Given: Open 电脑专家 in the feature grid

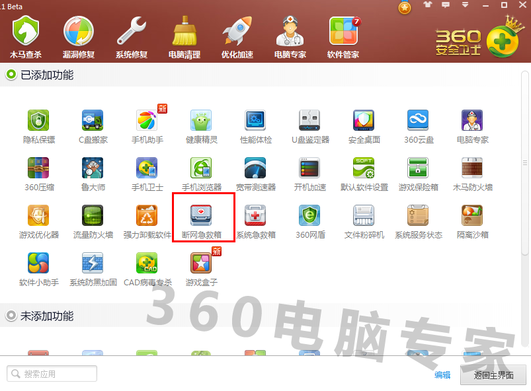Looking at the screenshot, I should (472, 126).
